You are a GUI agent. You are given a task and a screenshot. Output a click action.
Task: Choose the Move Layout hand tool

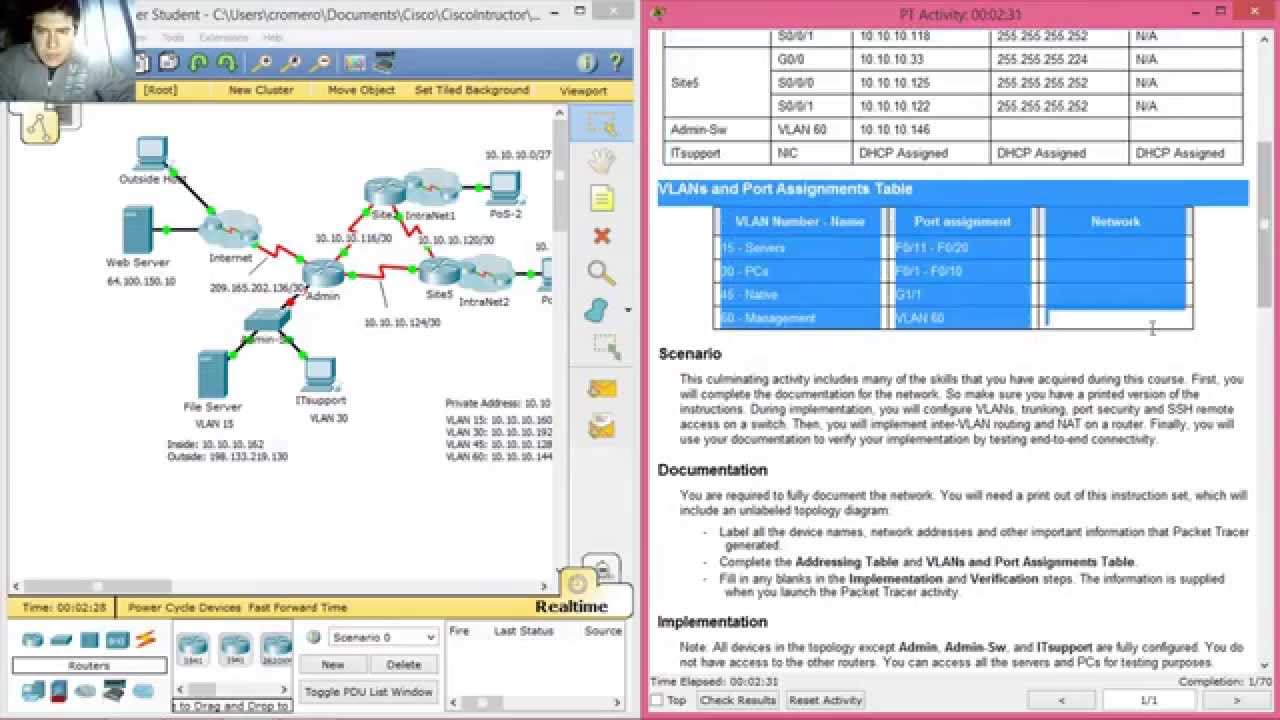click(601, 161)
